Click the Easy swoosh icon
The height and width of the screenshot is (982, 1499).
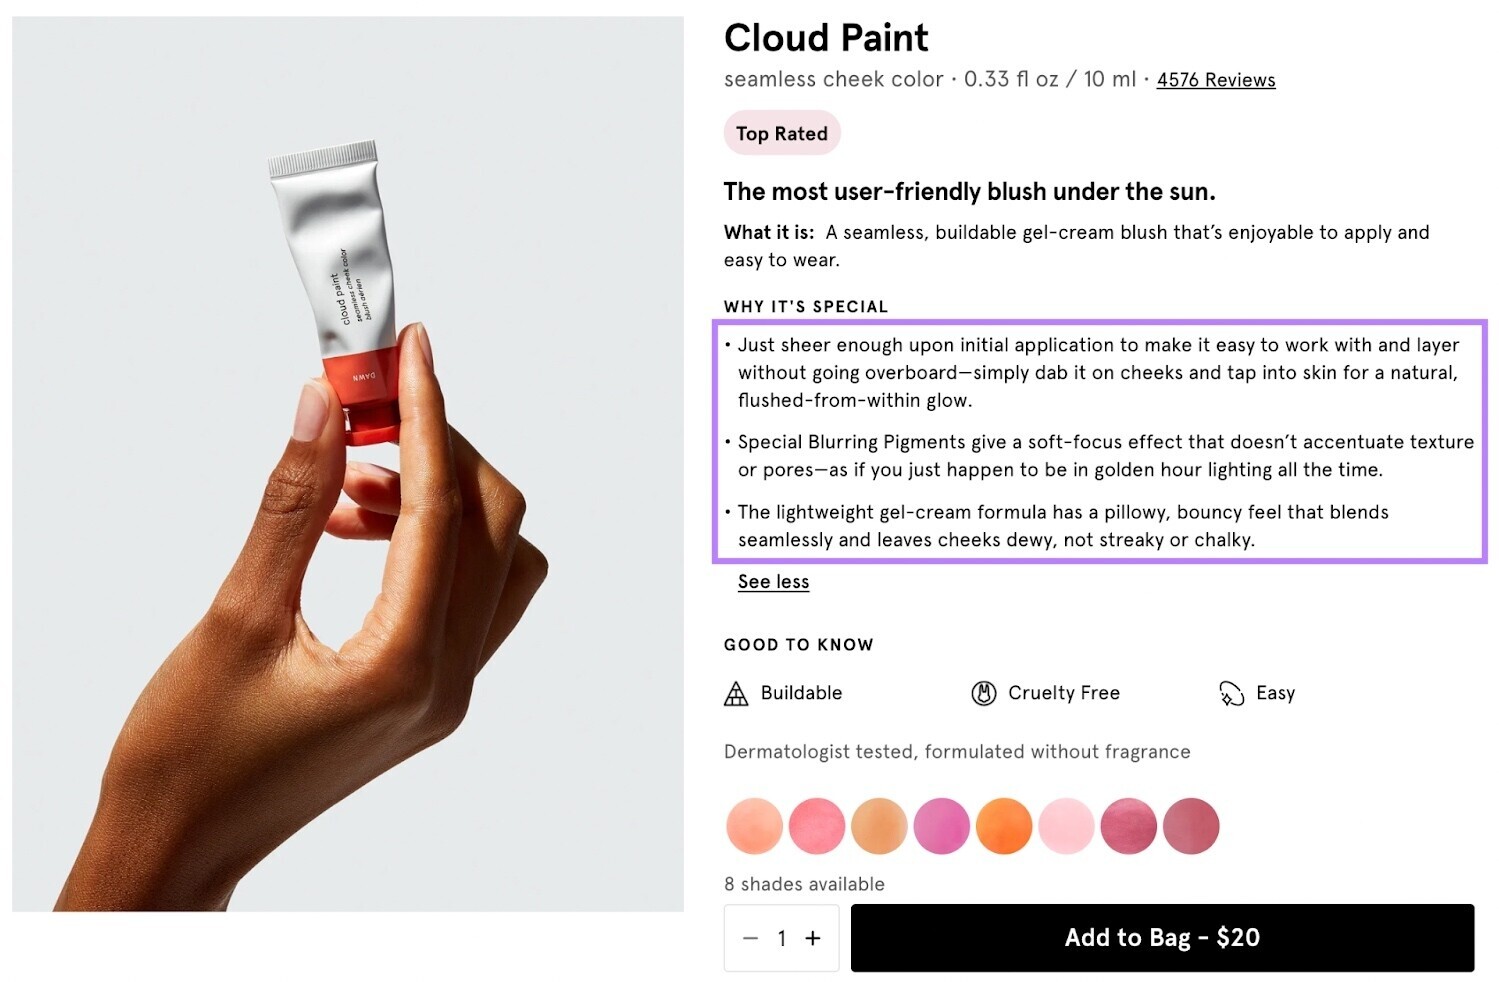point(1233,693)
